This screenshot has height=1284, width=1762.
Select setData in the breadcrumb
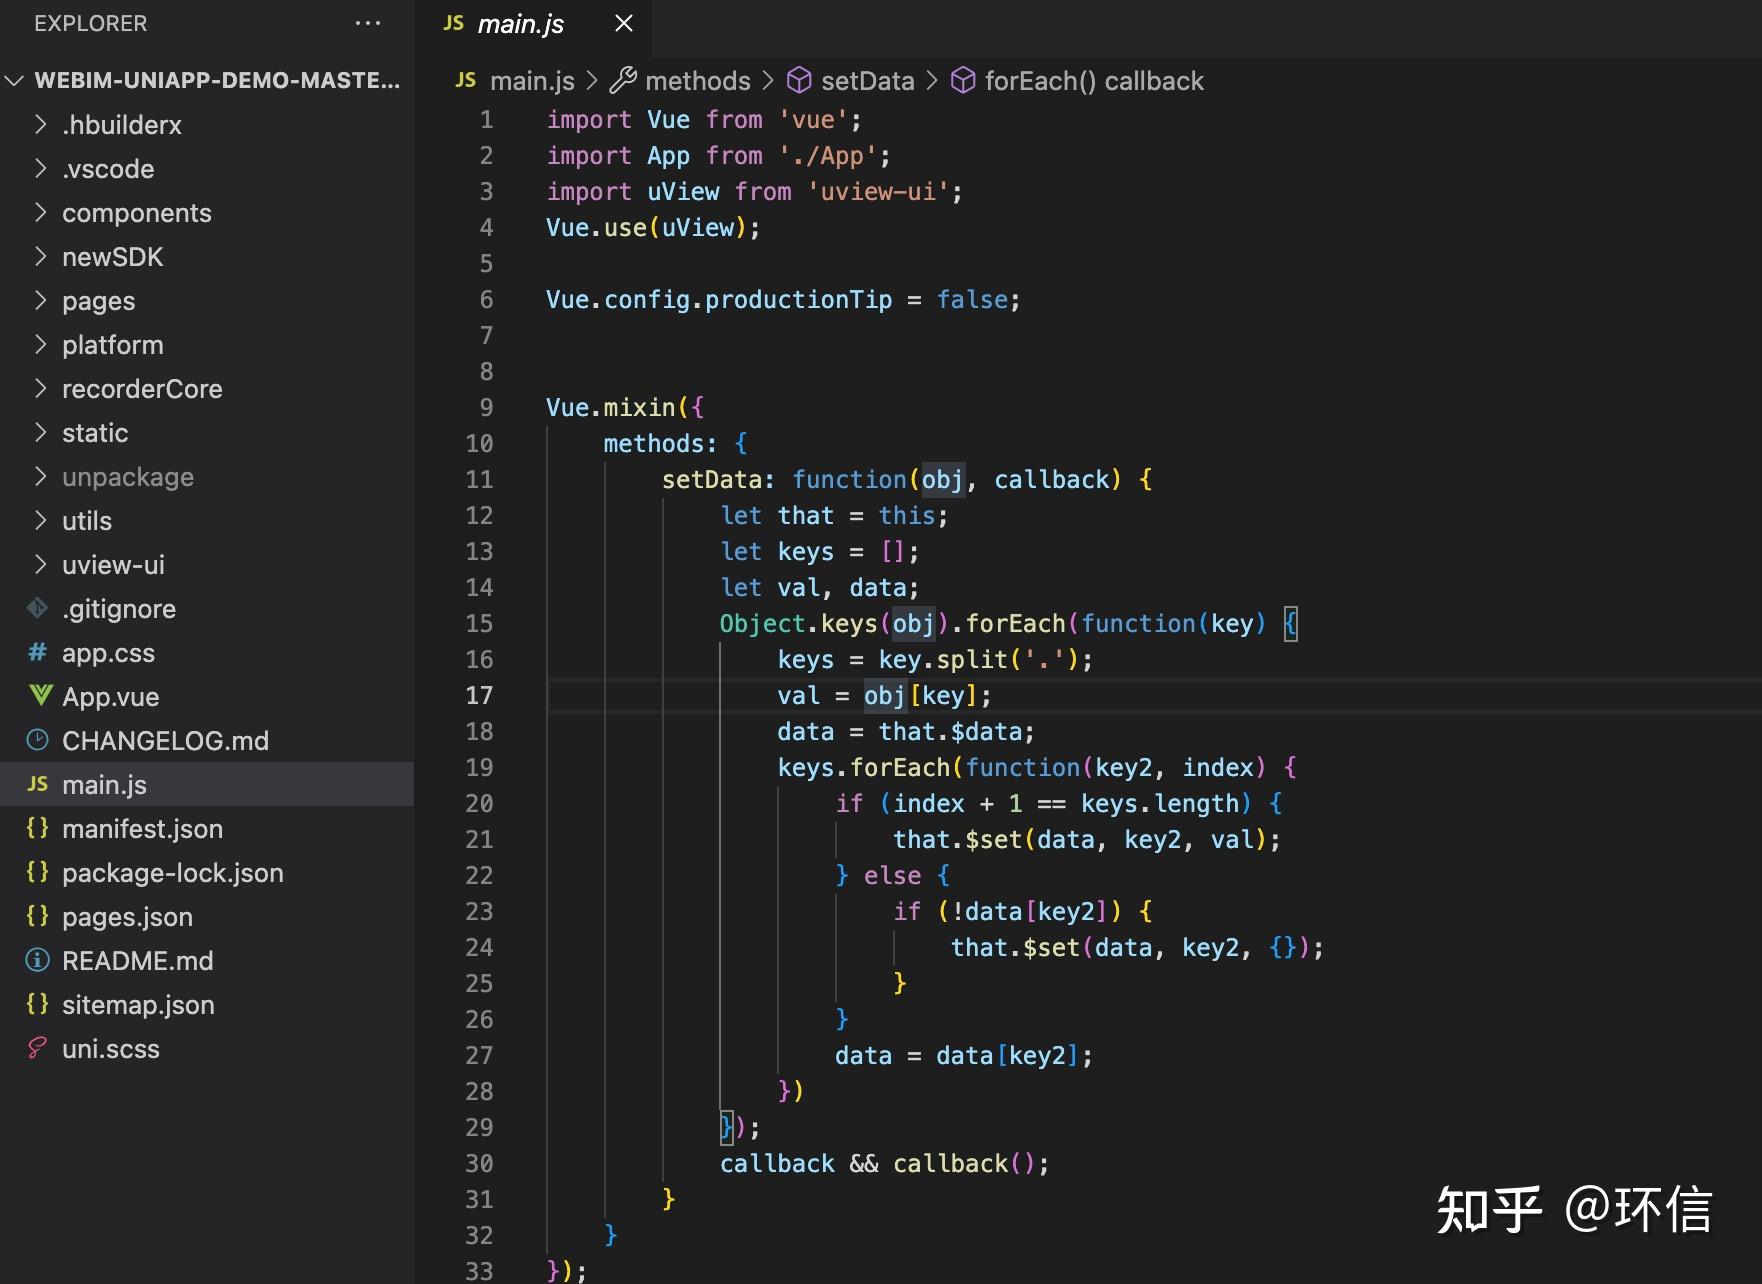point(867,80)
